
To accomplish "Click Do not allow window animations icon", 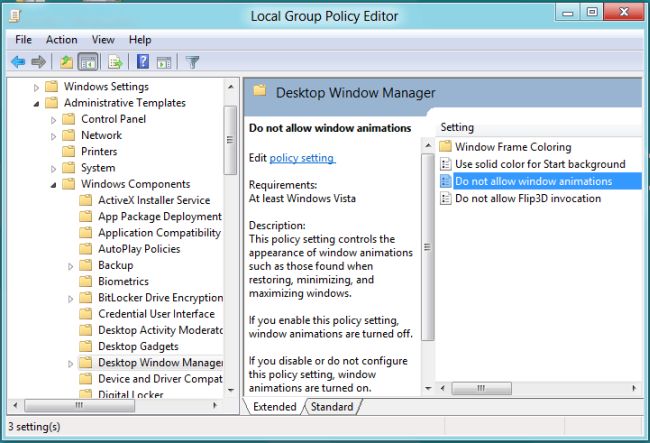I will click(446, 181).
